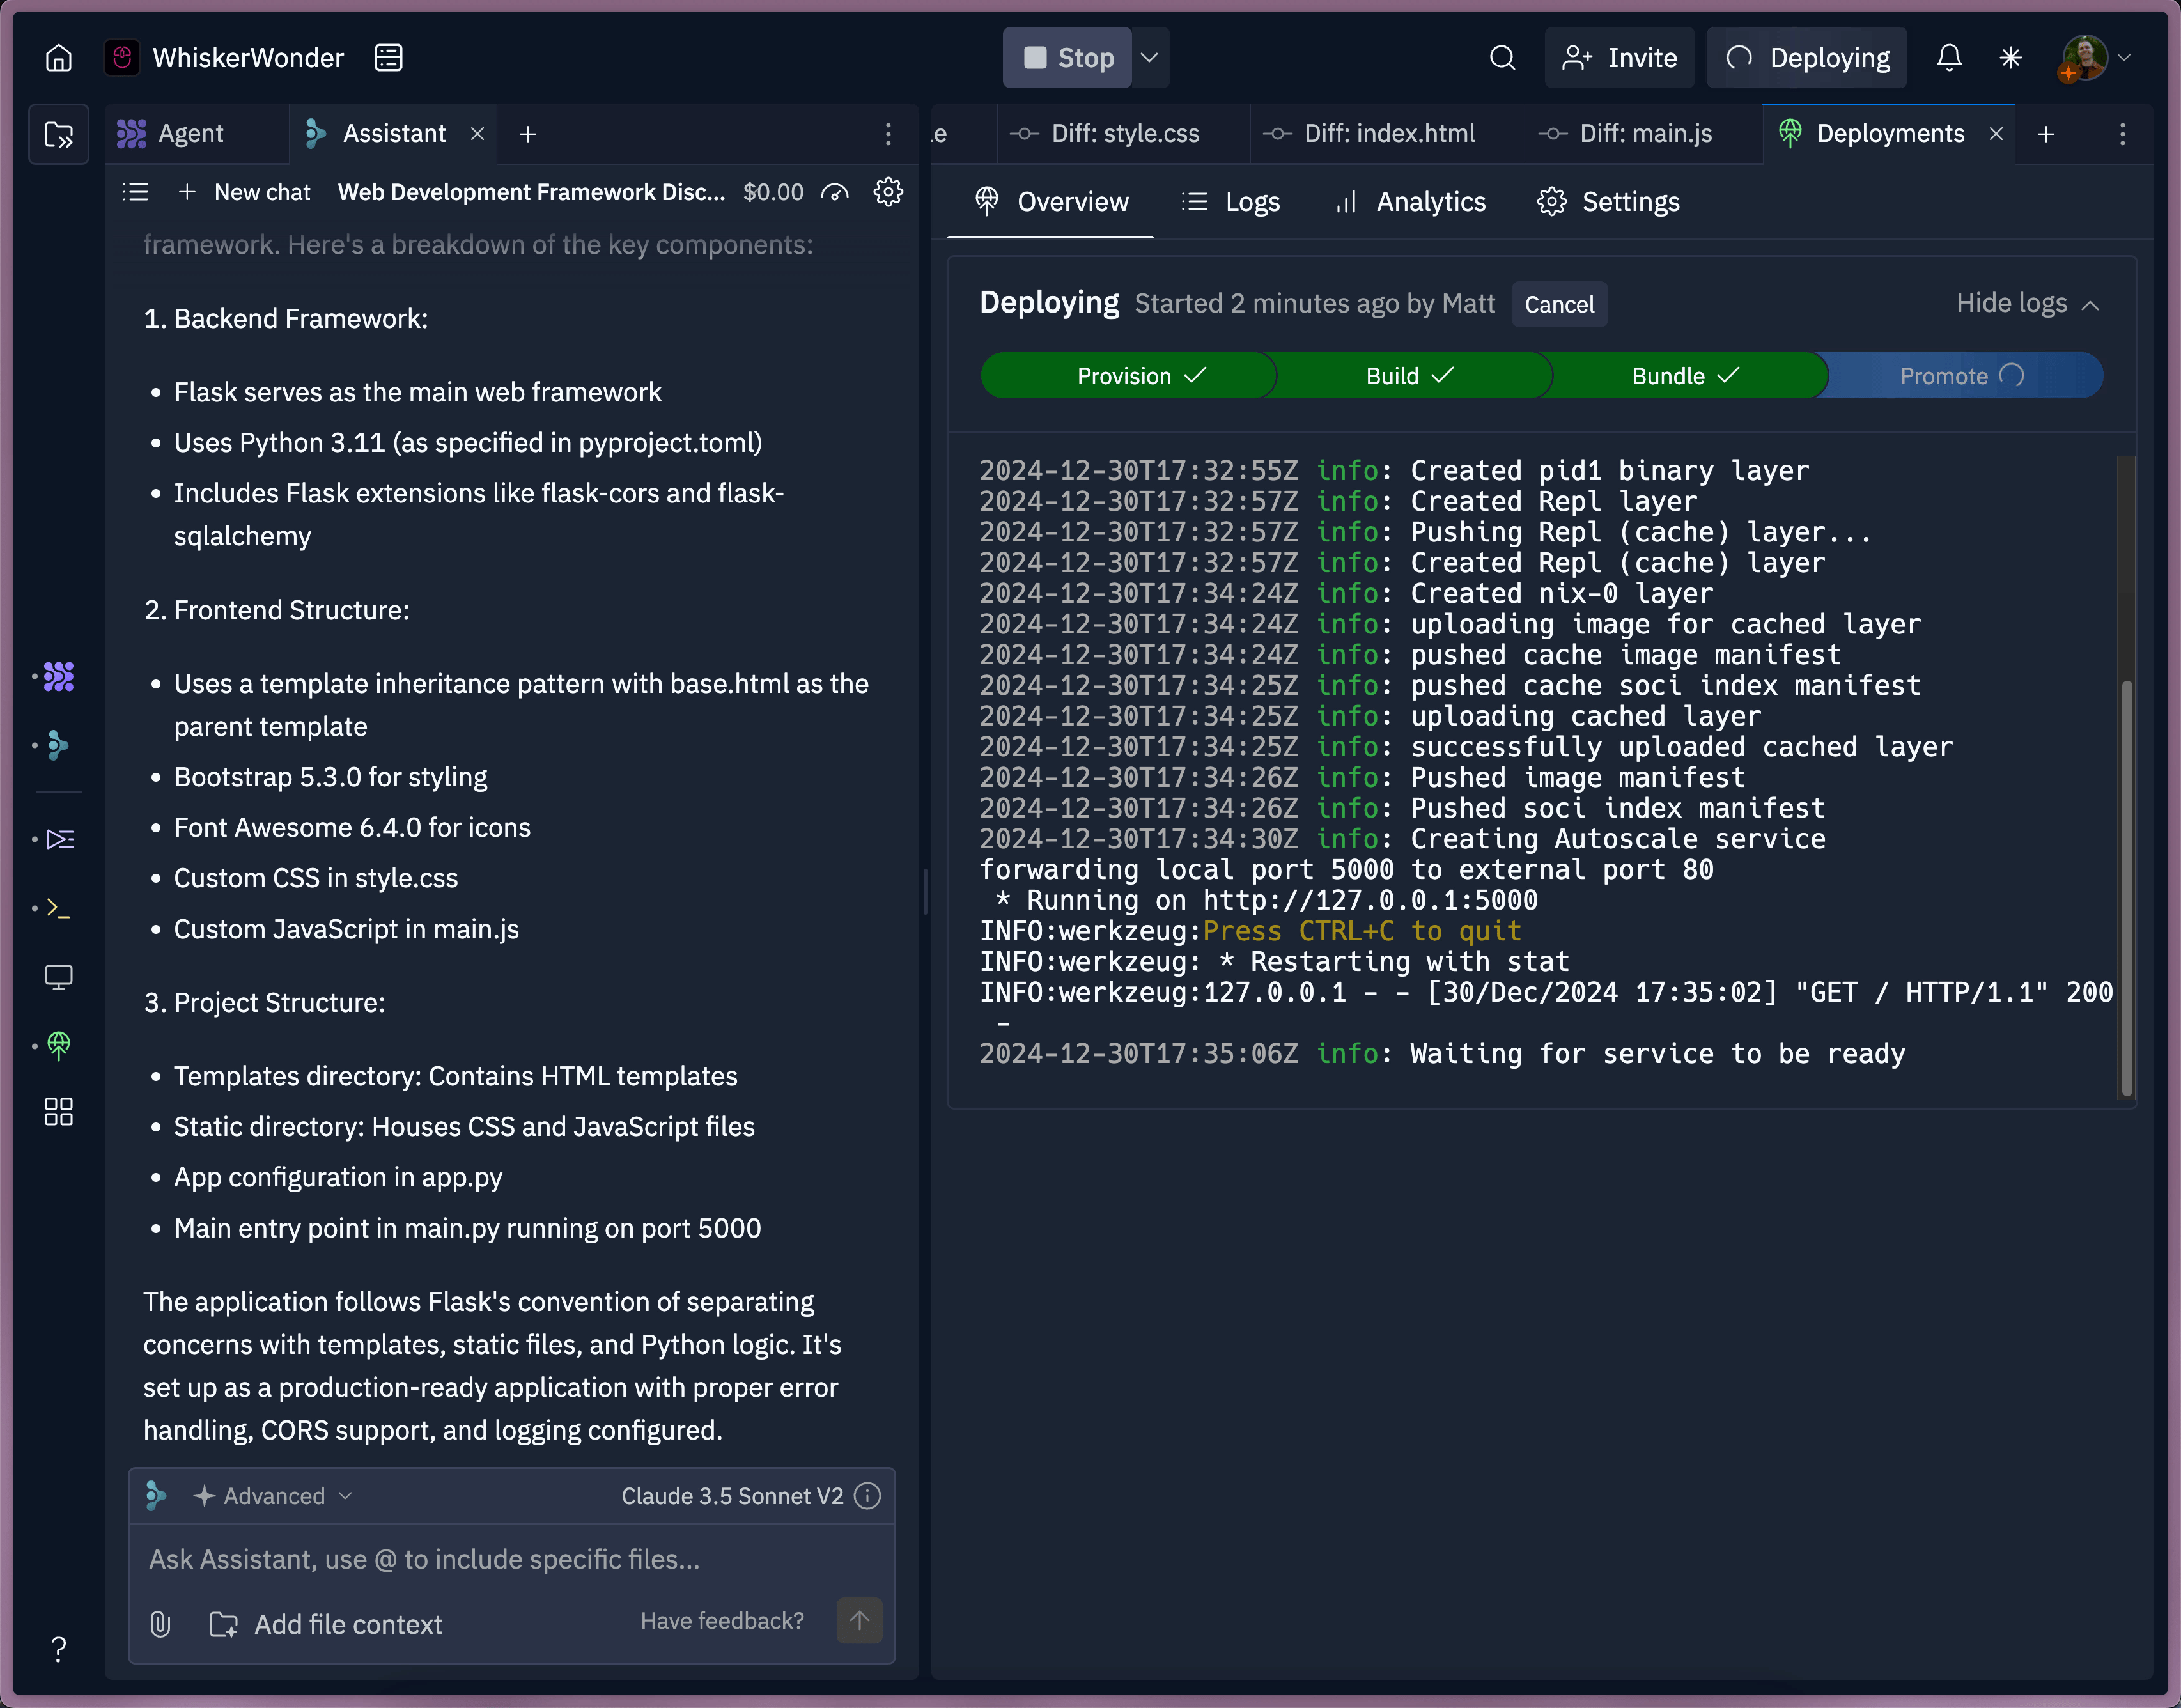Close the Deployments tab
The image size is (2181, 1708).
click(1996, 134)
